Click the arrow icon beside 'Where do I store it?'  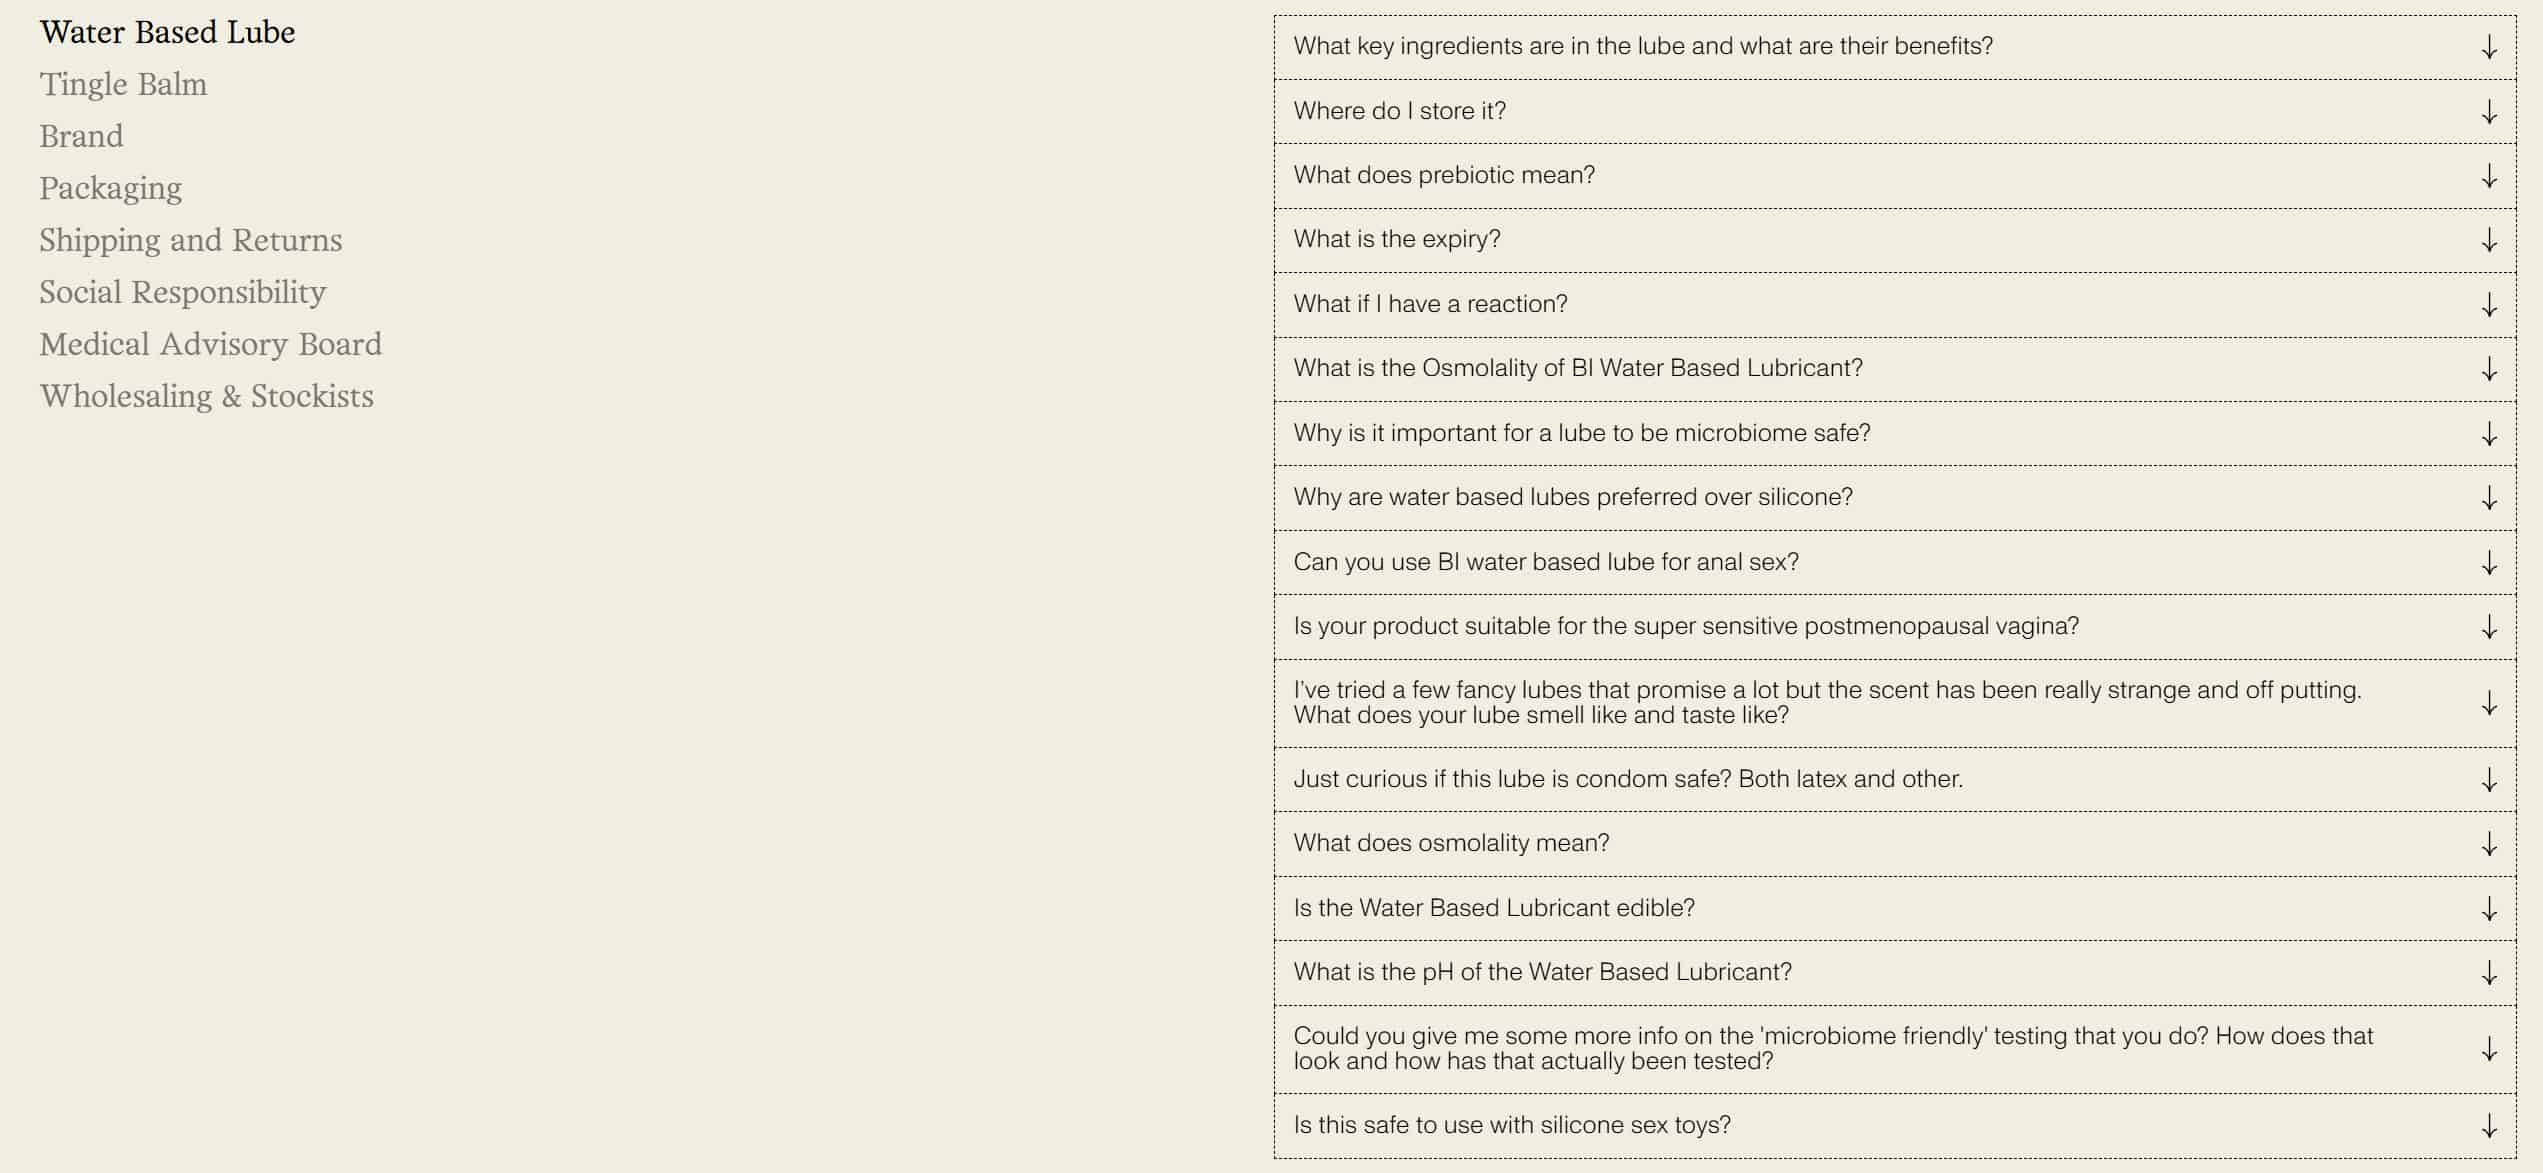[2489, 112]
